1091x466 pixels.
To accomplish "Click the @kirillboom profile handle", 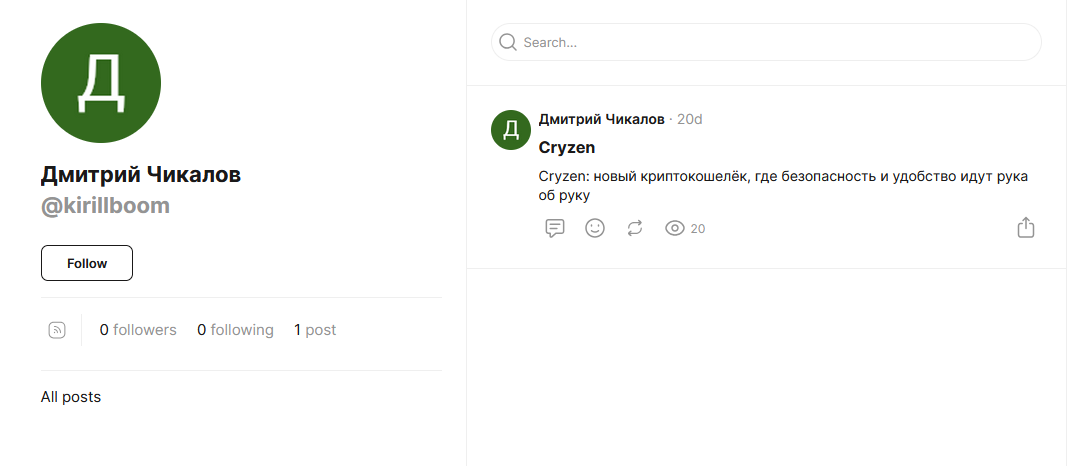I will point(105,206).
